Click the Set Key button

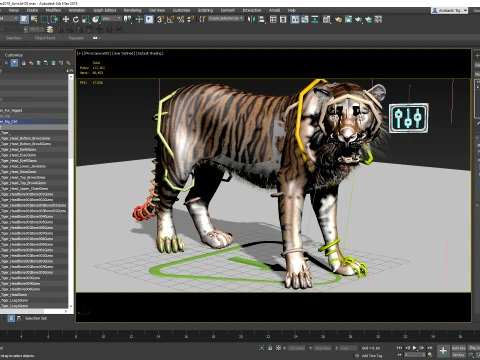(x=459, y=355)
